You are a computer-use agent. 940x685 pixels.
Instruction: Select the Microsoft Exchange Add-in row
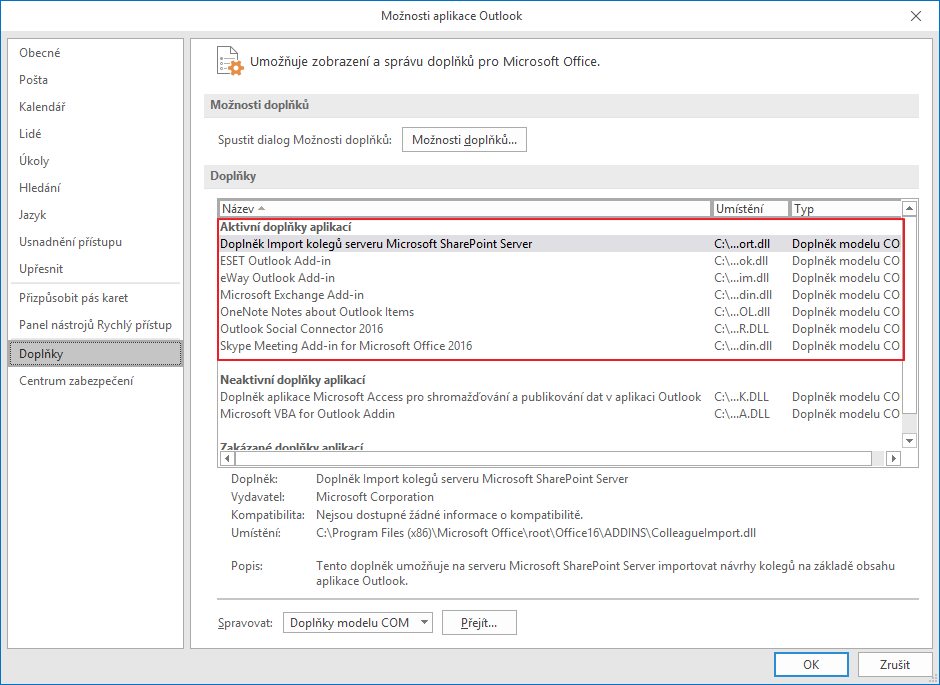pos(560,295)
